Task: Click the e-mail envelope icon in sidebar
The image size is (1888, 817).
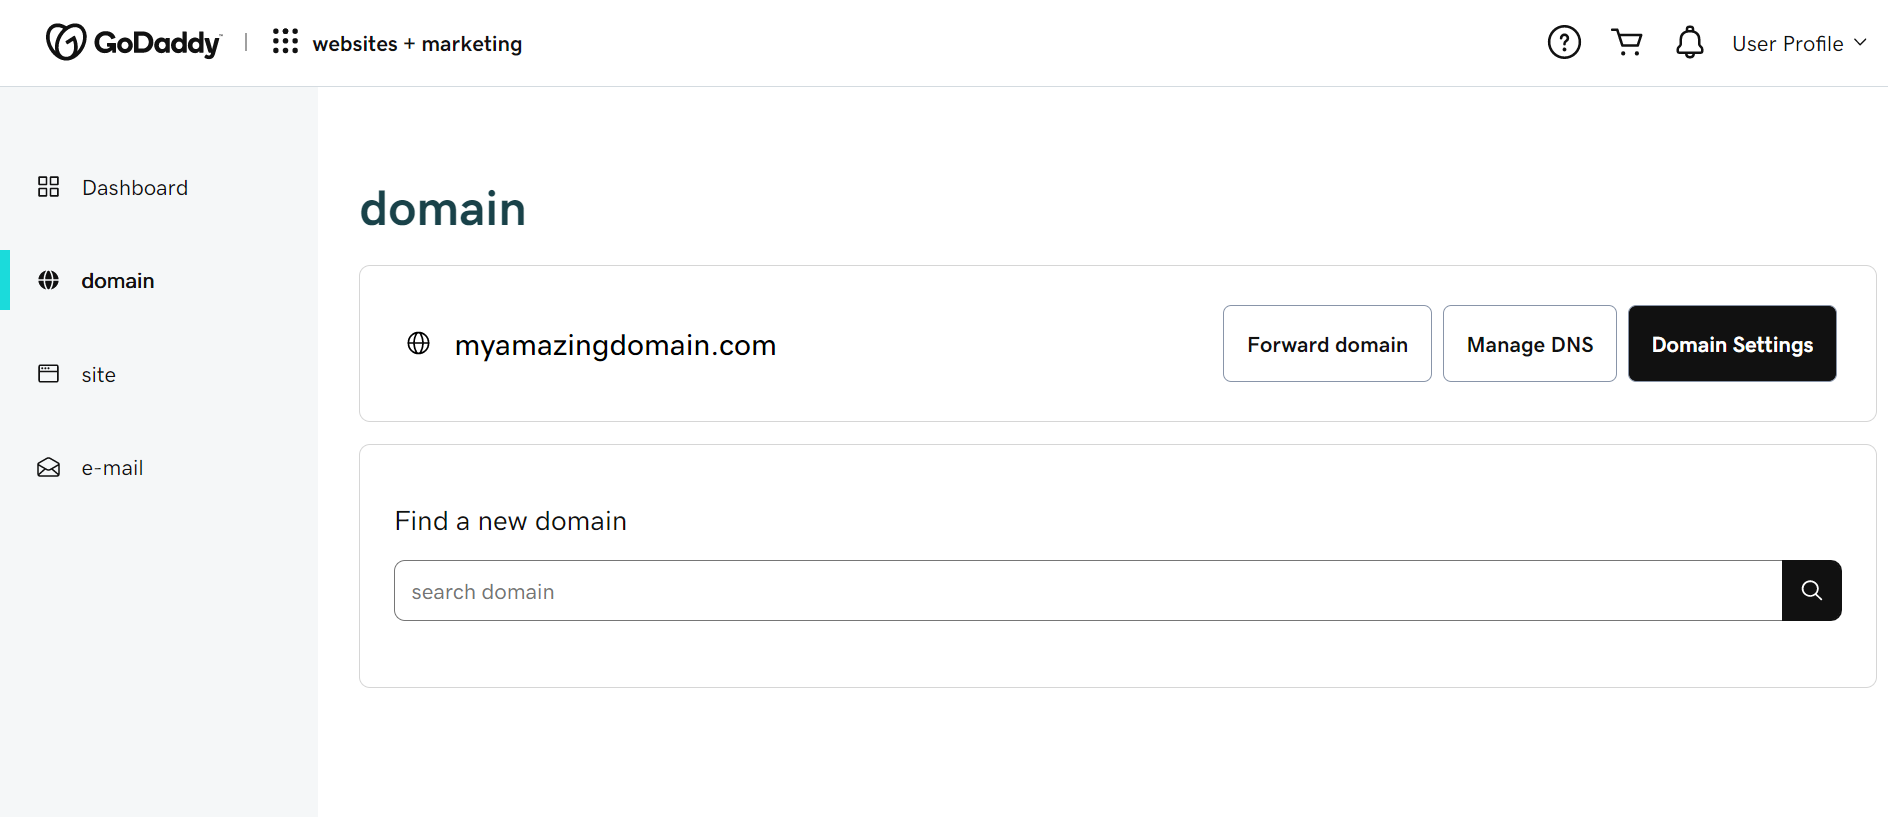Action: pos(48,467)
